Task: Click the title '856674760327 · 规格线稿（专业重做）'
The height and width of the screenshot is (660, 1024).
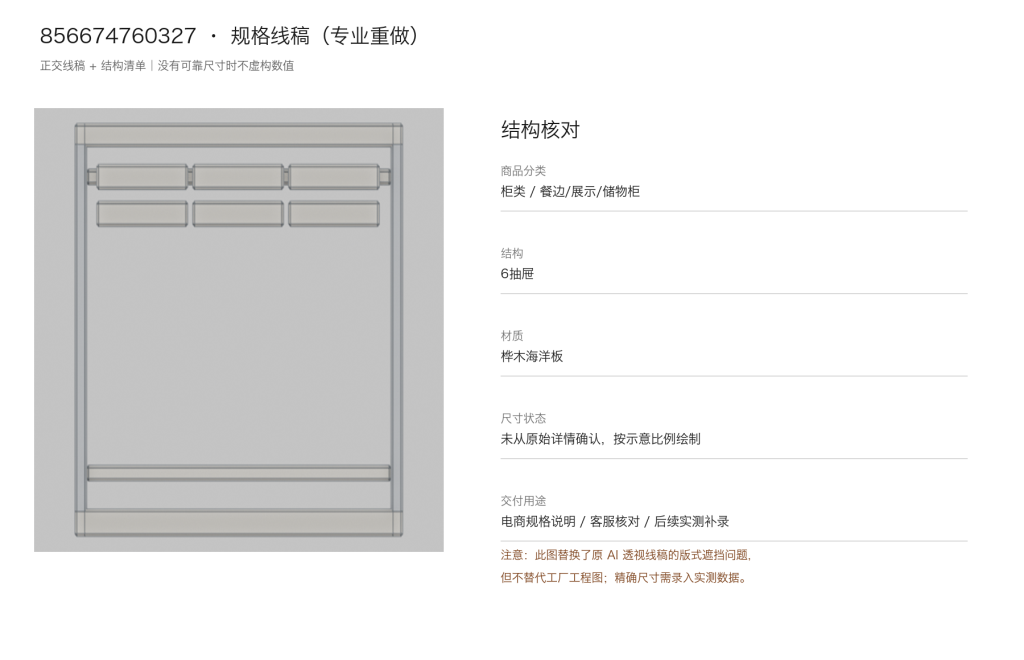Action: point(231,35)
